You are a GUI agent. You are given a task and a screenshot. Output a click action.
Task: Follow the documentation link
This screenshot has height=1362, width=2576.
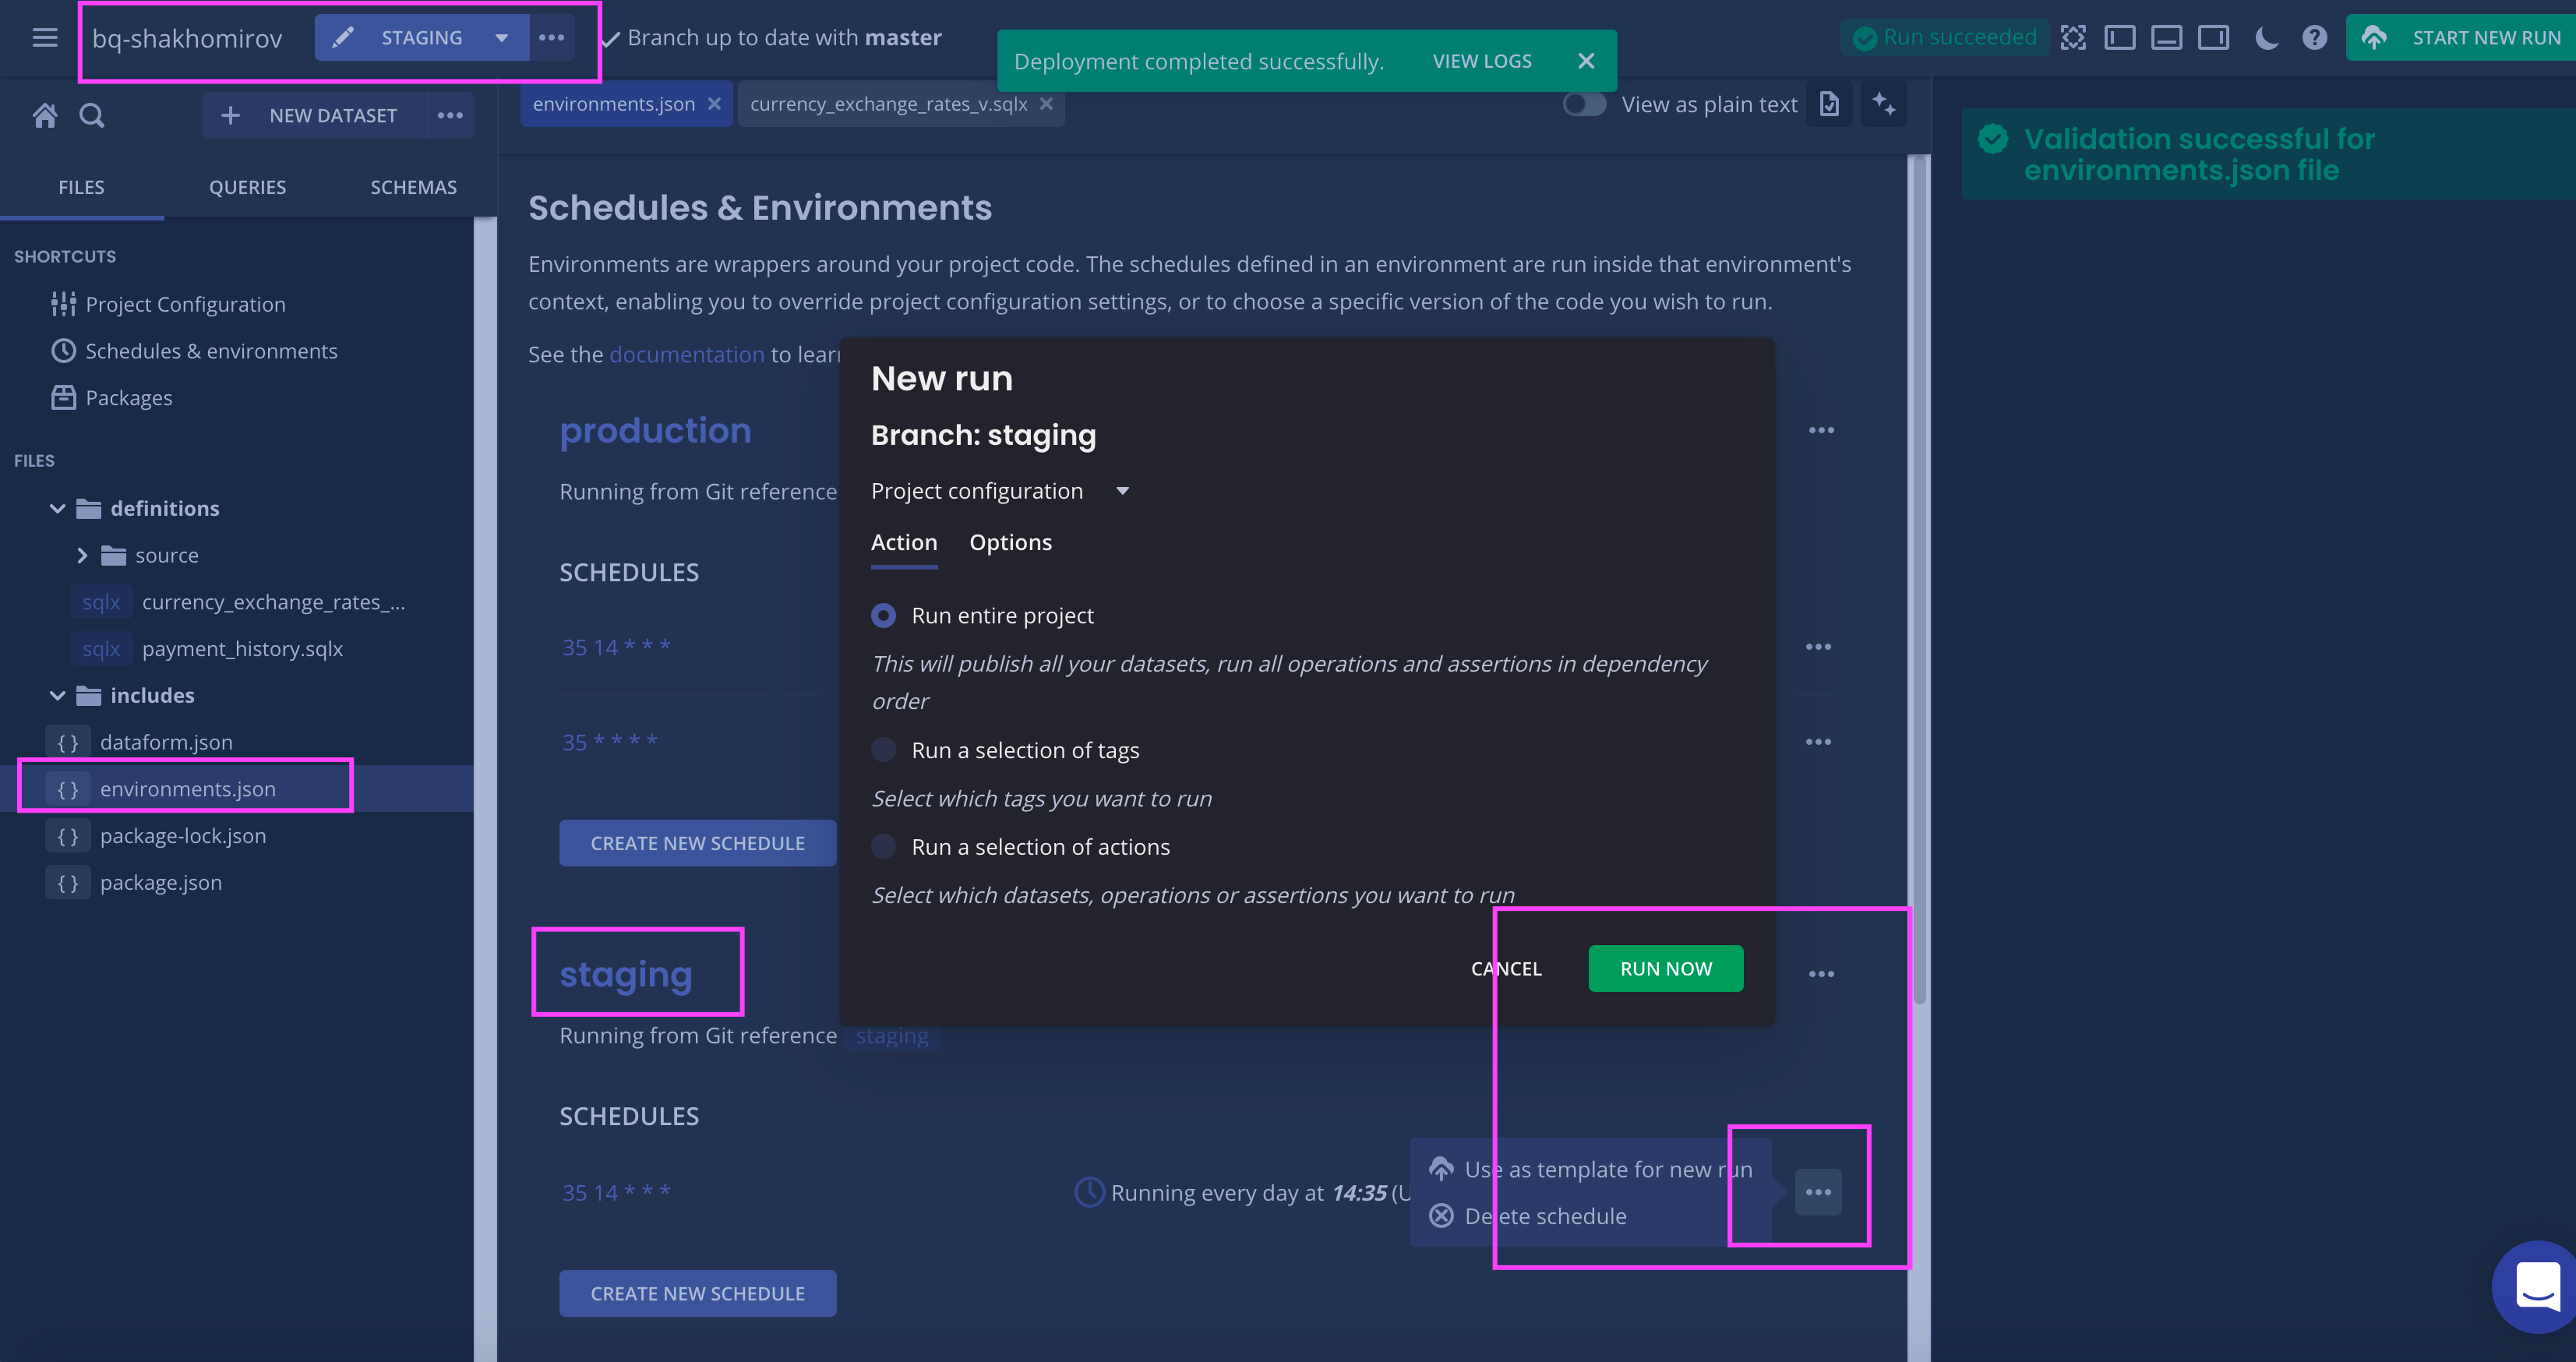(686, 354)
